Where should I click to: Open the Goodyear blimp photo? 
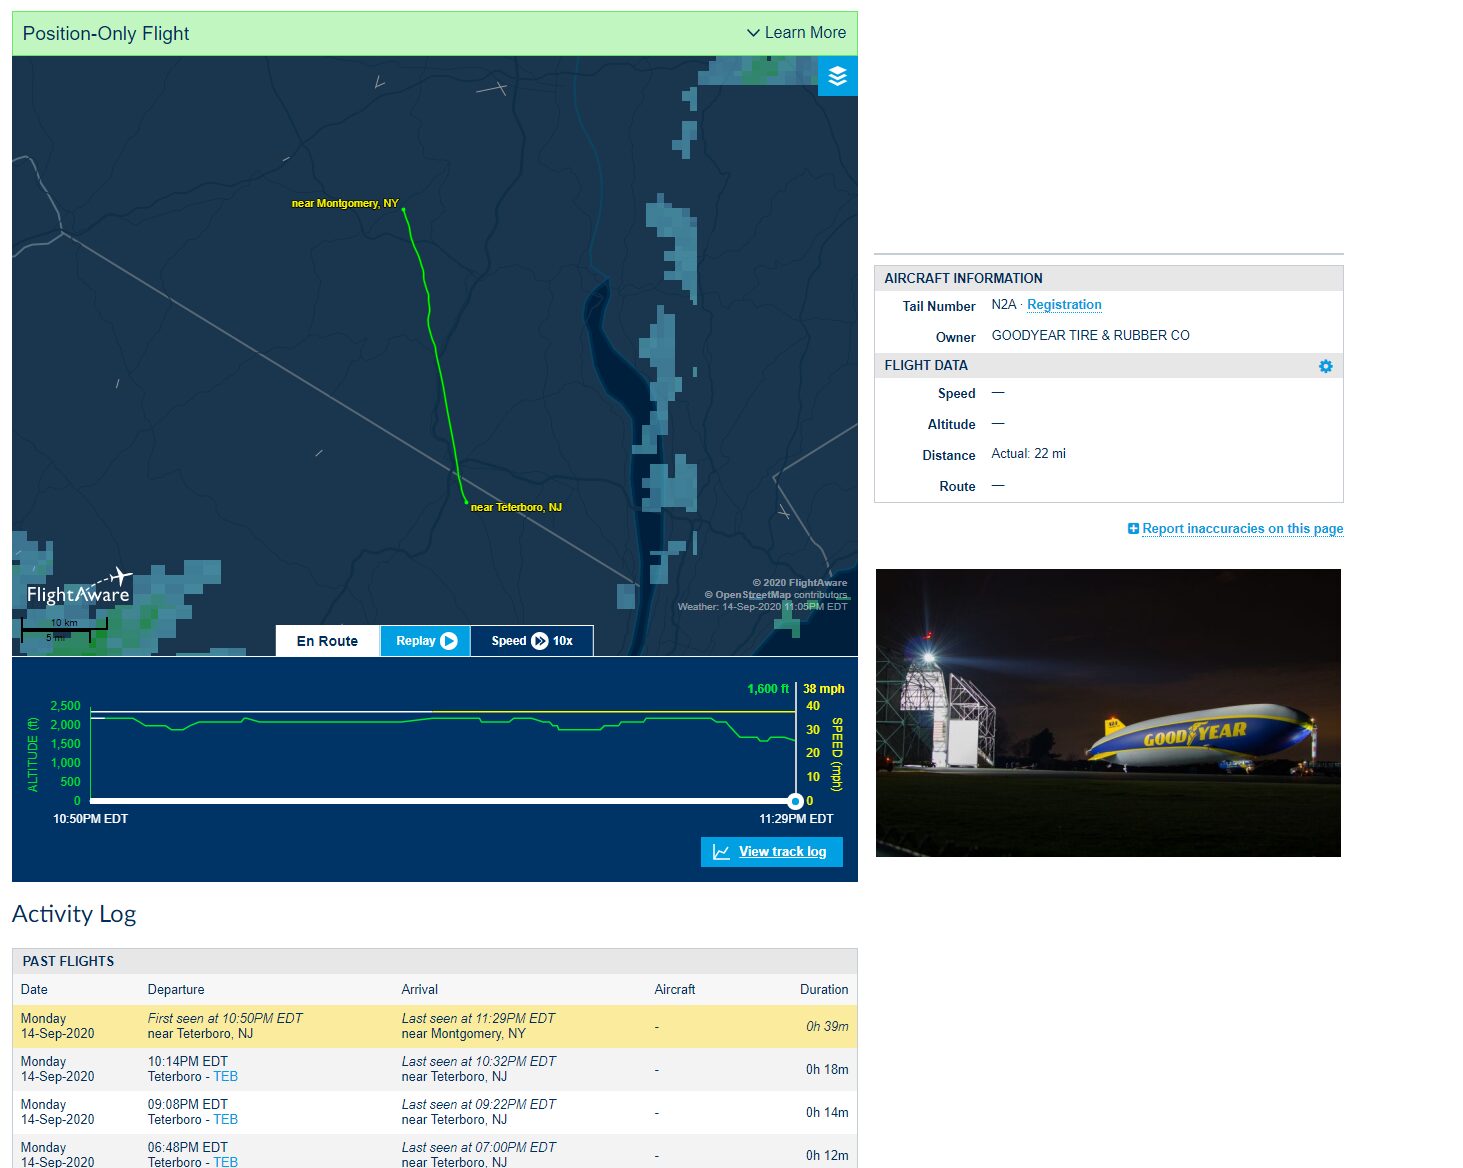point(1108,713)
